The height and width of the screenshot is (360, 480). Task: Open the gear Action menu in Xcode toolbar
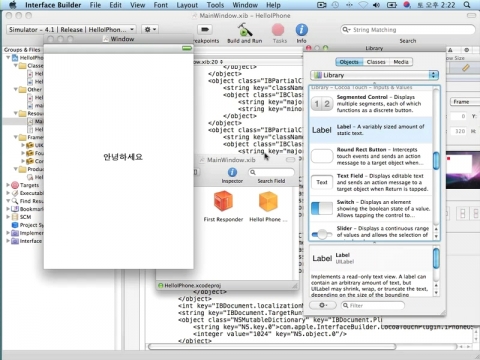click(x=150, y=29)
